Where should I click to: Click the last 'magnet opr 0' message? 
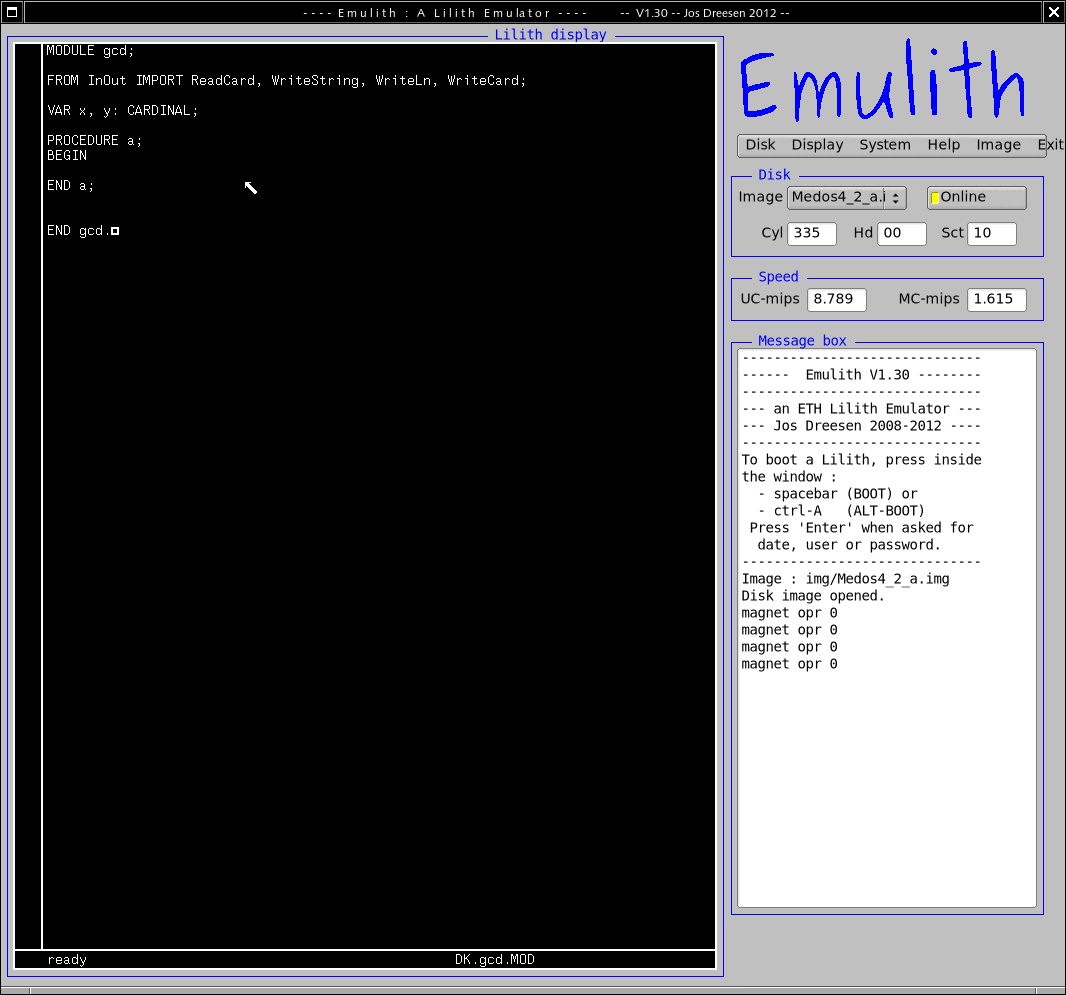(789, 664)
